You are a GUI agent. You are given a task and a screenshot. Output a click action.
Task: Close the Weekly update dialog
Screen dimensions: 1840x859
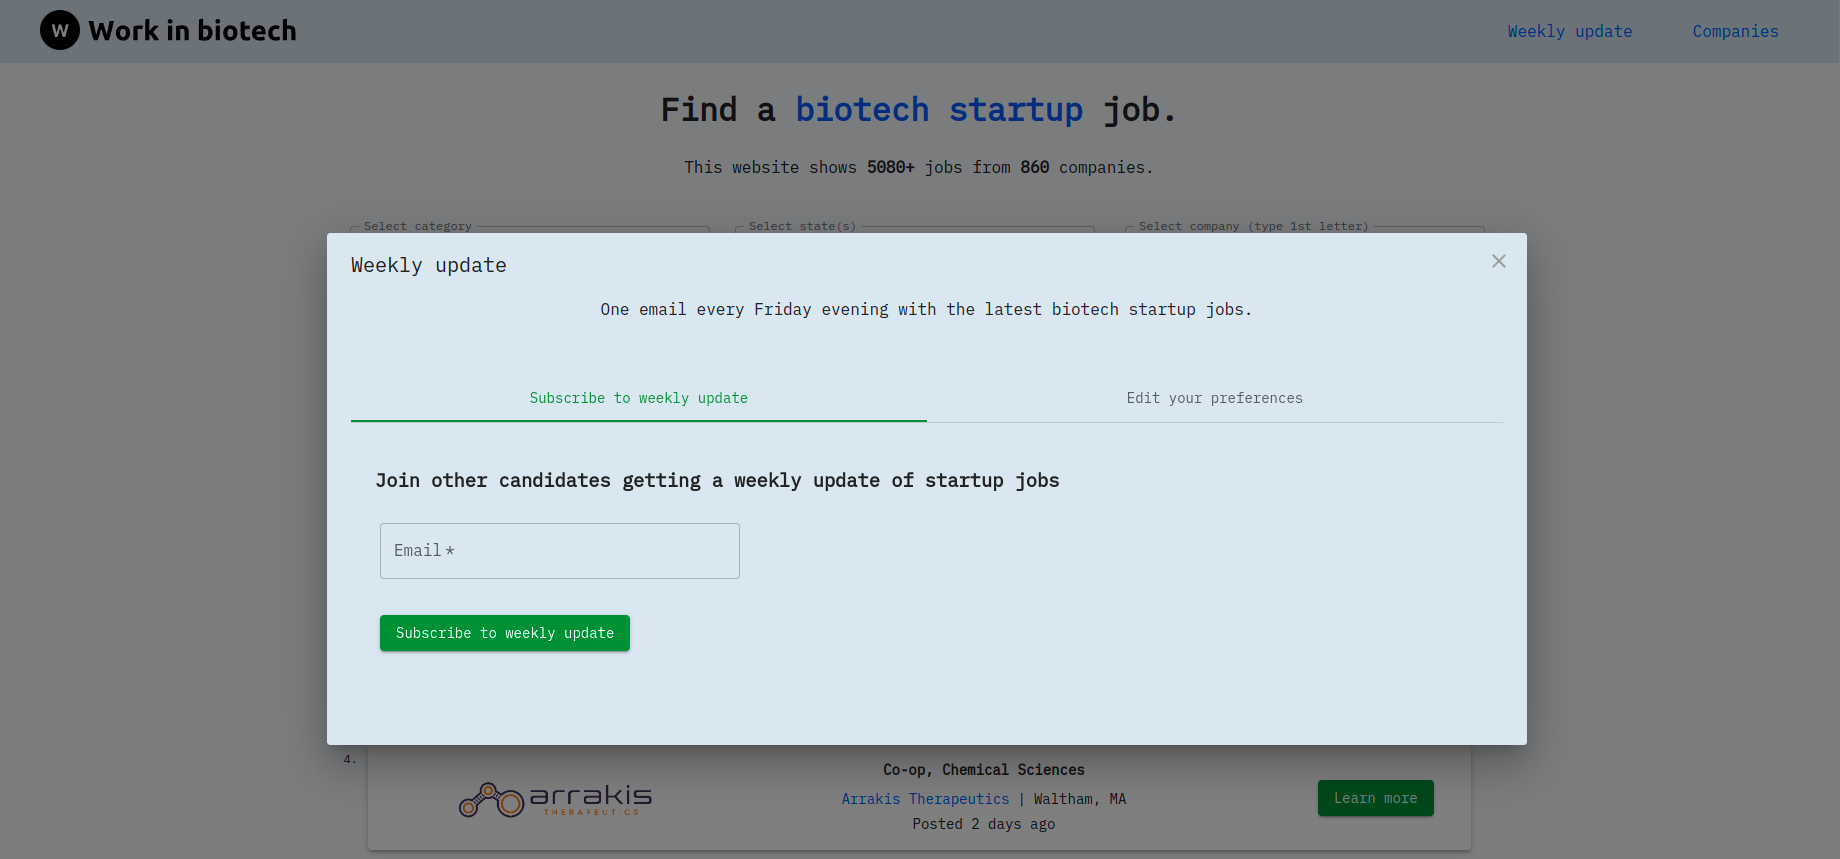pyautogui.click(x=1498, y=261)
